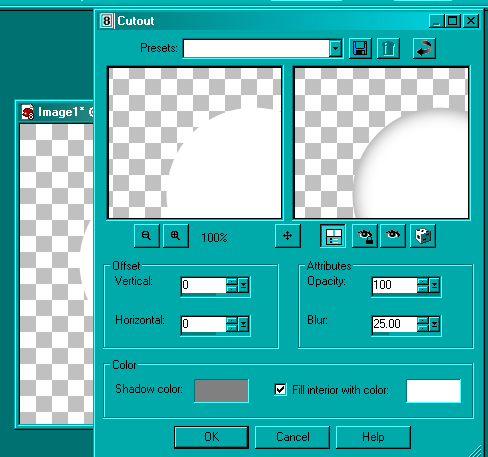Image resolution: width=488 pixels, height=457 pixels.
Task: Zoom out the preview with the magnifier minus
Action: click(x=147, y=236)
